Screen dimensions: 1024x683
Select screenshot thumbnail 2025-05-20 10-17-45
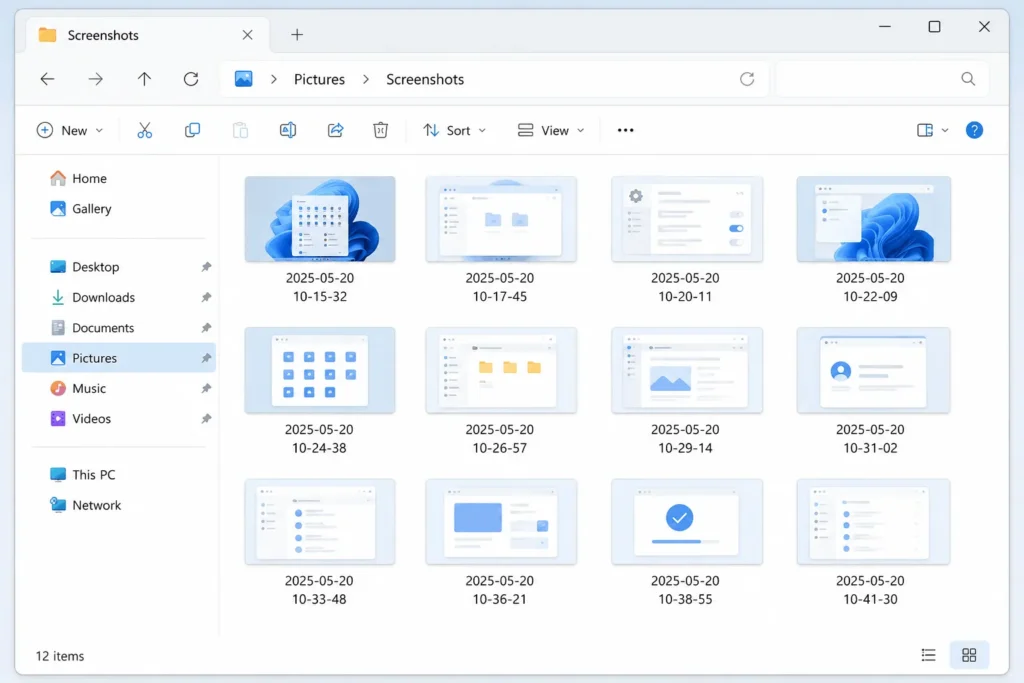[x=500, y=219]
